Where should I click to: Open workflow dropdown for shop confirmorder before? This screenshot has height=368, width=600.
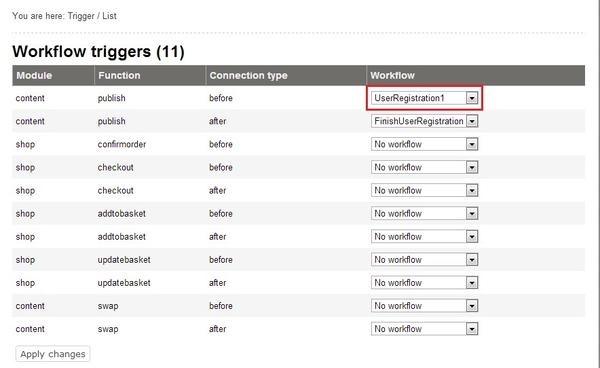[x=424, y=144]
